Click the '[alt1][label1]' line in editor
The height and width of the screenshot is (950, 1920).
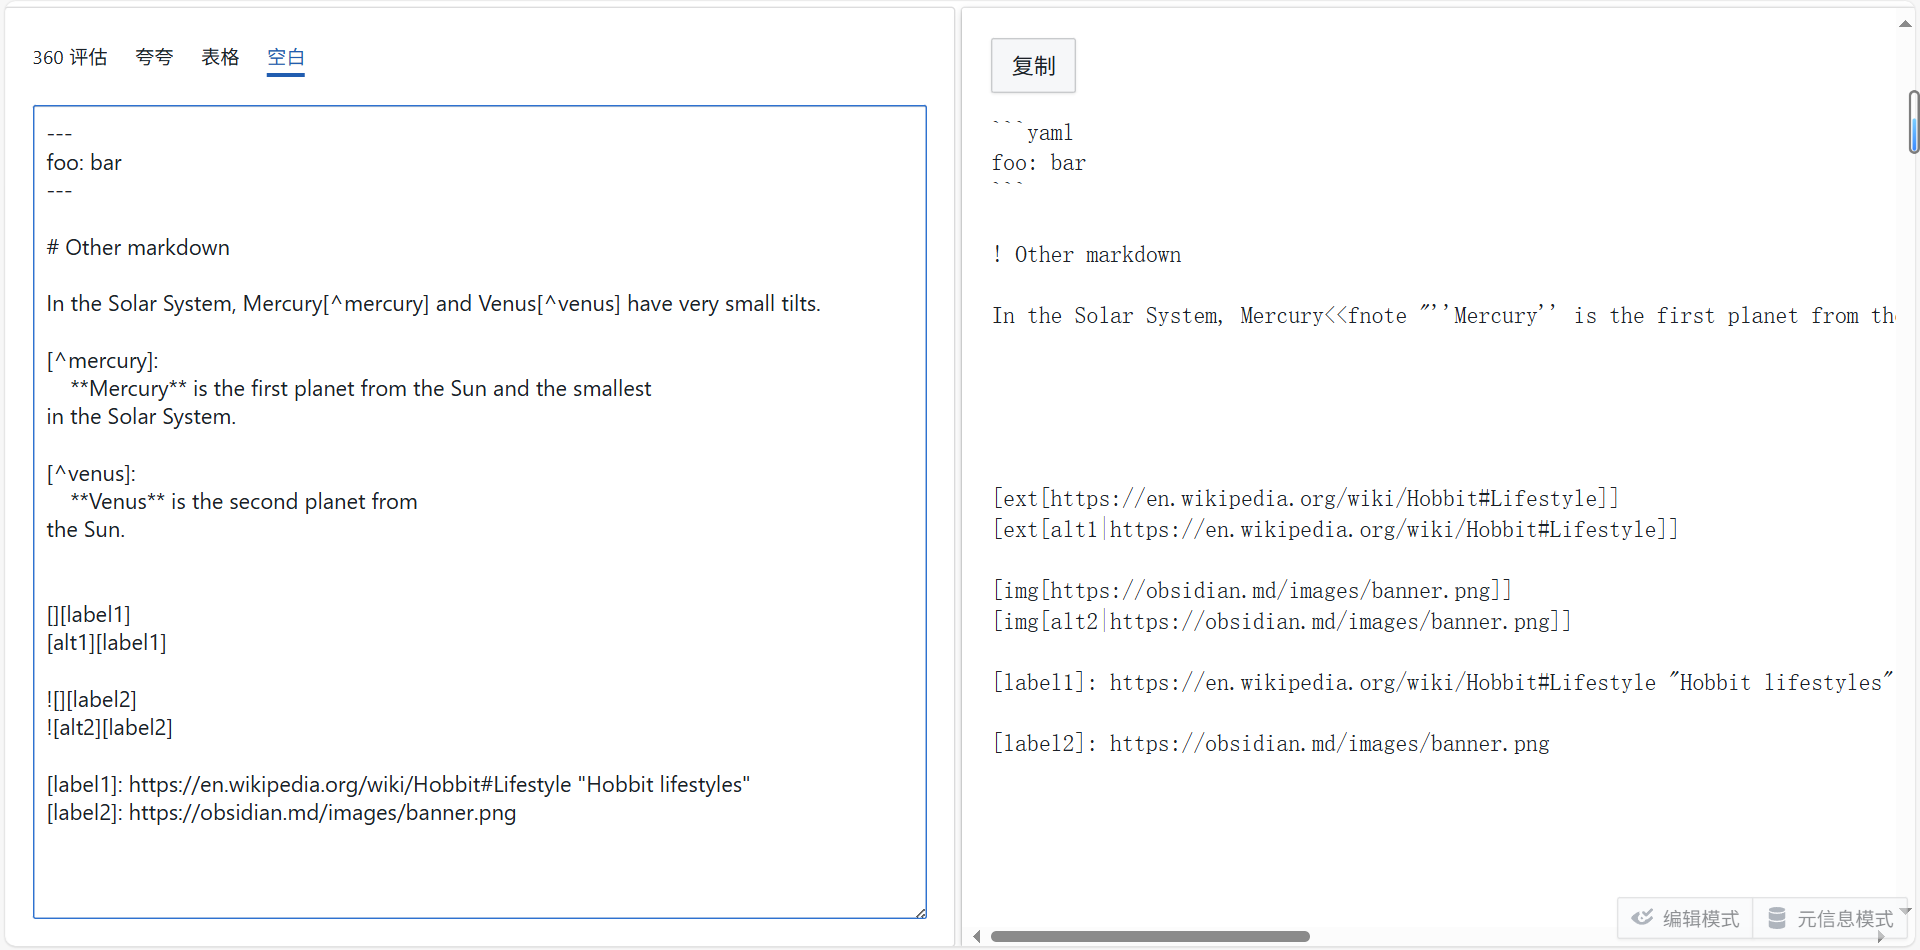point(107,642)
